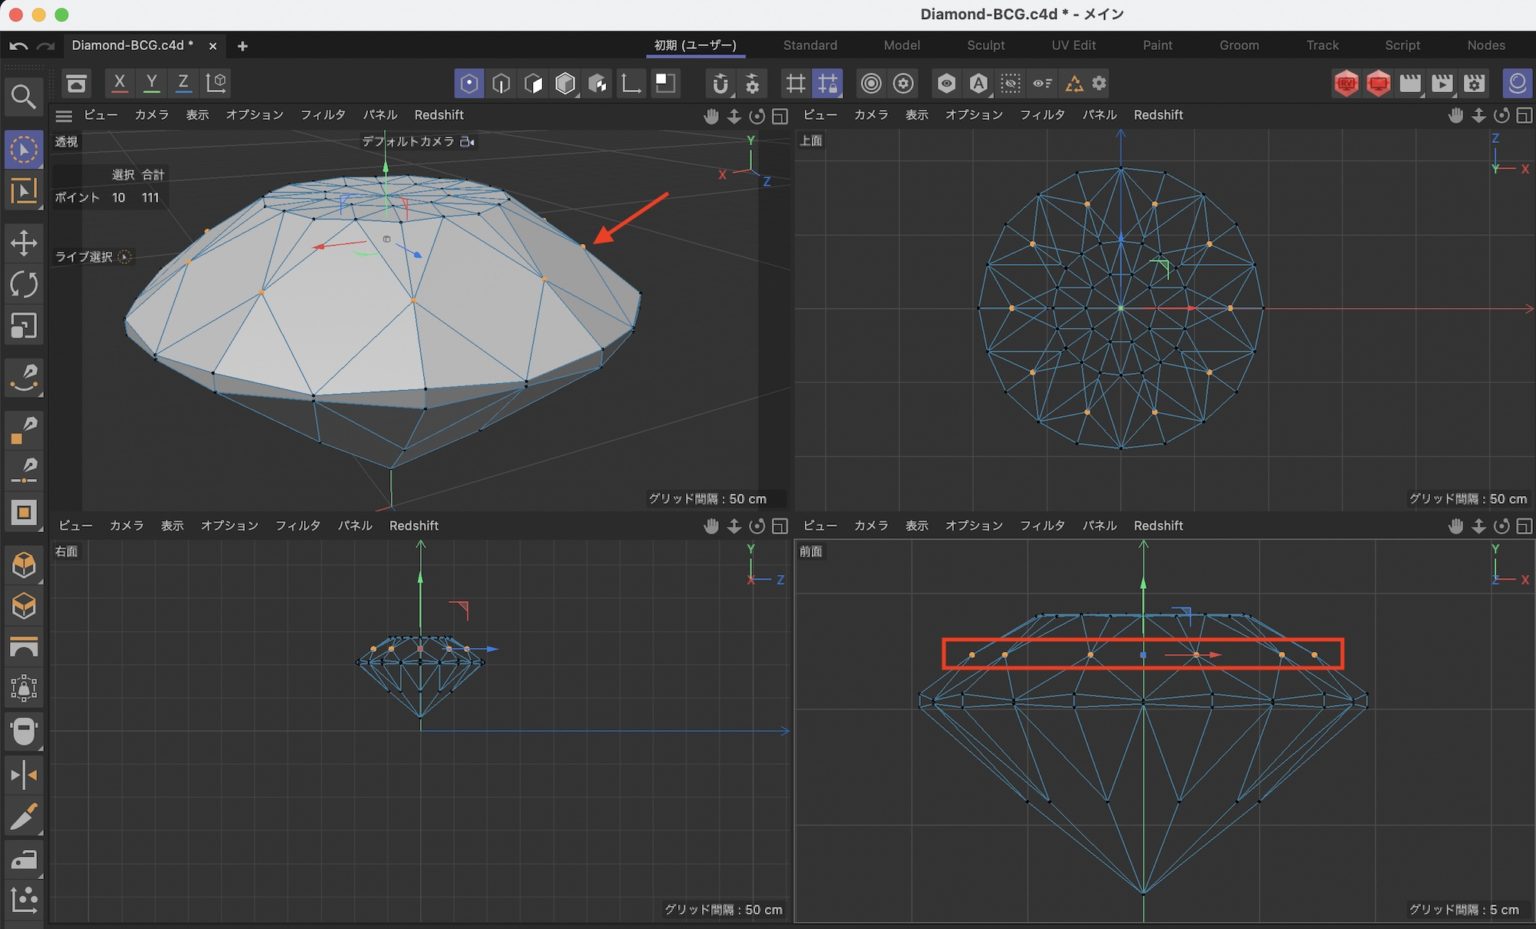Open the カメラ menu in top viewport
This screenshot has height=929, width=1536.
click(870, 114)
